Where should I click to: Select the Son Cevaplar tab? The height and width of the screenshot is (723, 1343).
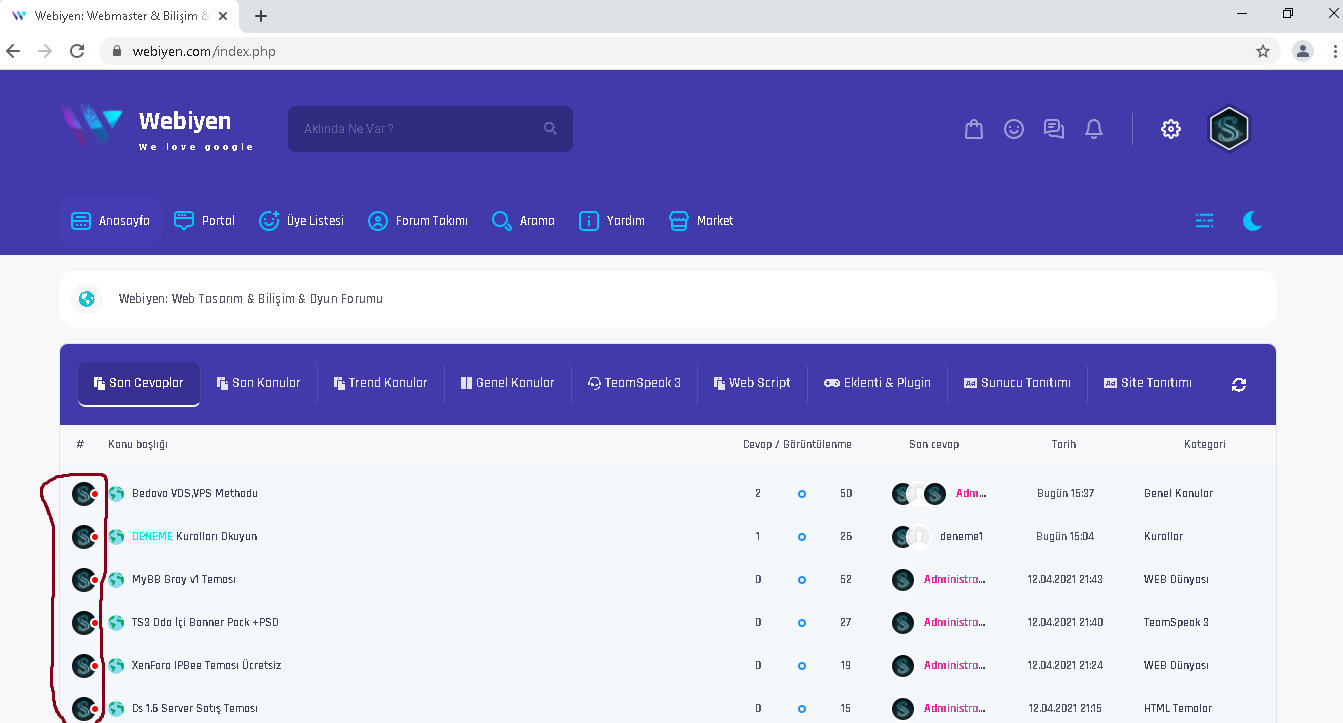point(139,384)
